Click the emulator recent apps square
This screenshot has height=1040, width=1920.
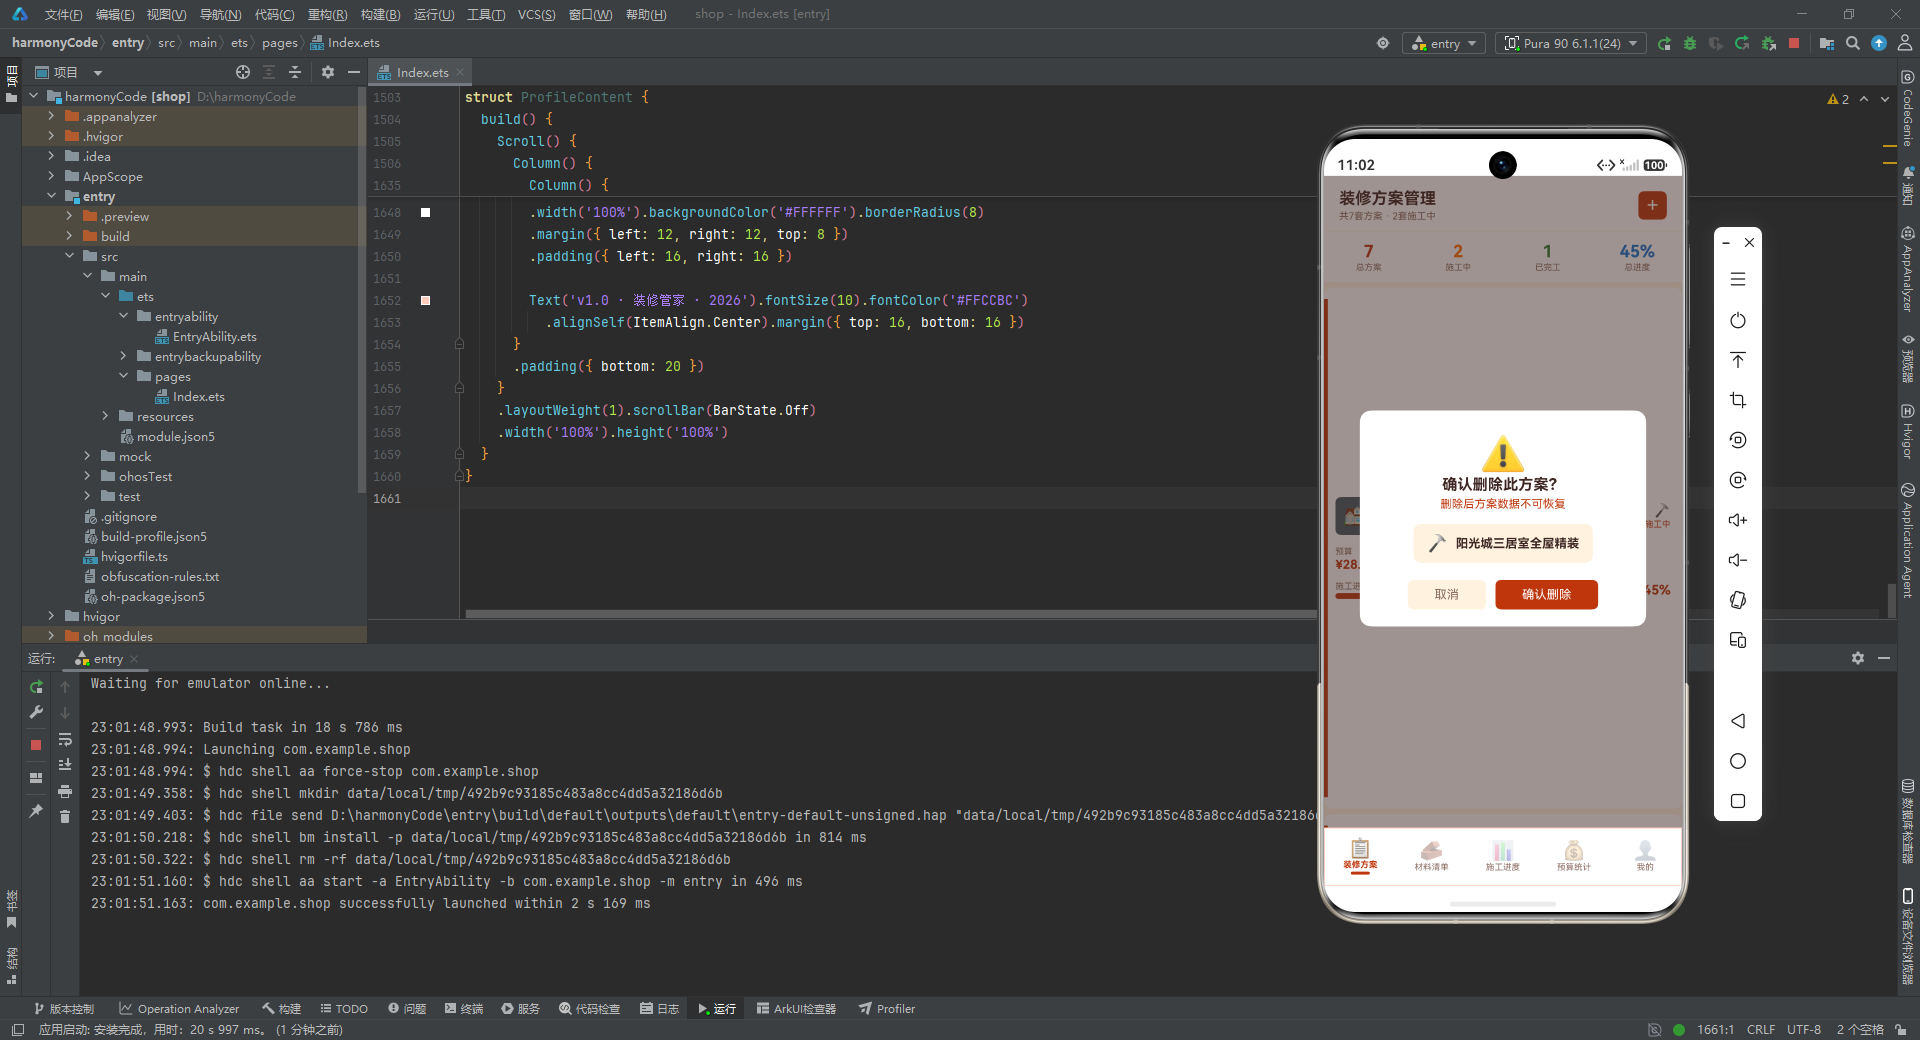point(1738,801)
